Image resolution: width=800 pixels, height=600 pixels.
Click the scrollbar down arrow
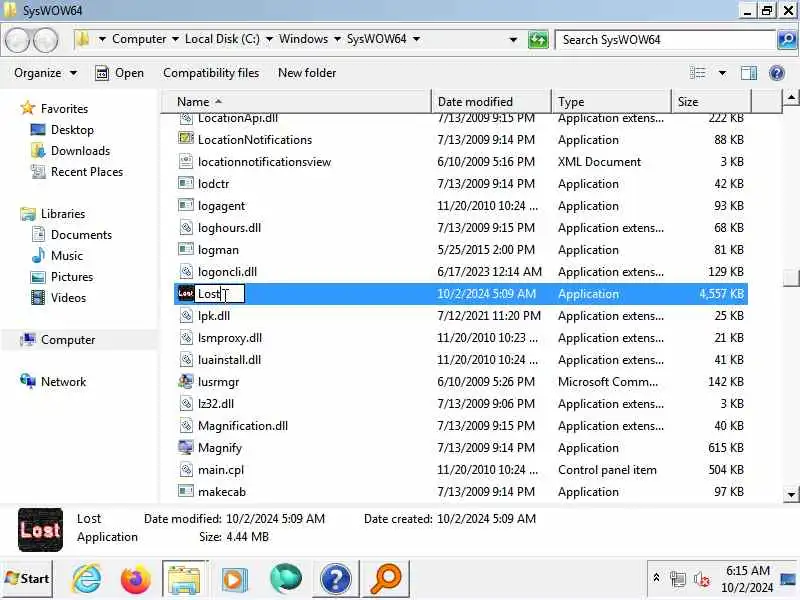pos(791,494)
